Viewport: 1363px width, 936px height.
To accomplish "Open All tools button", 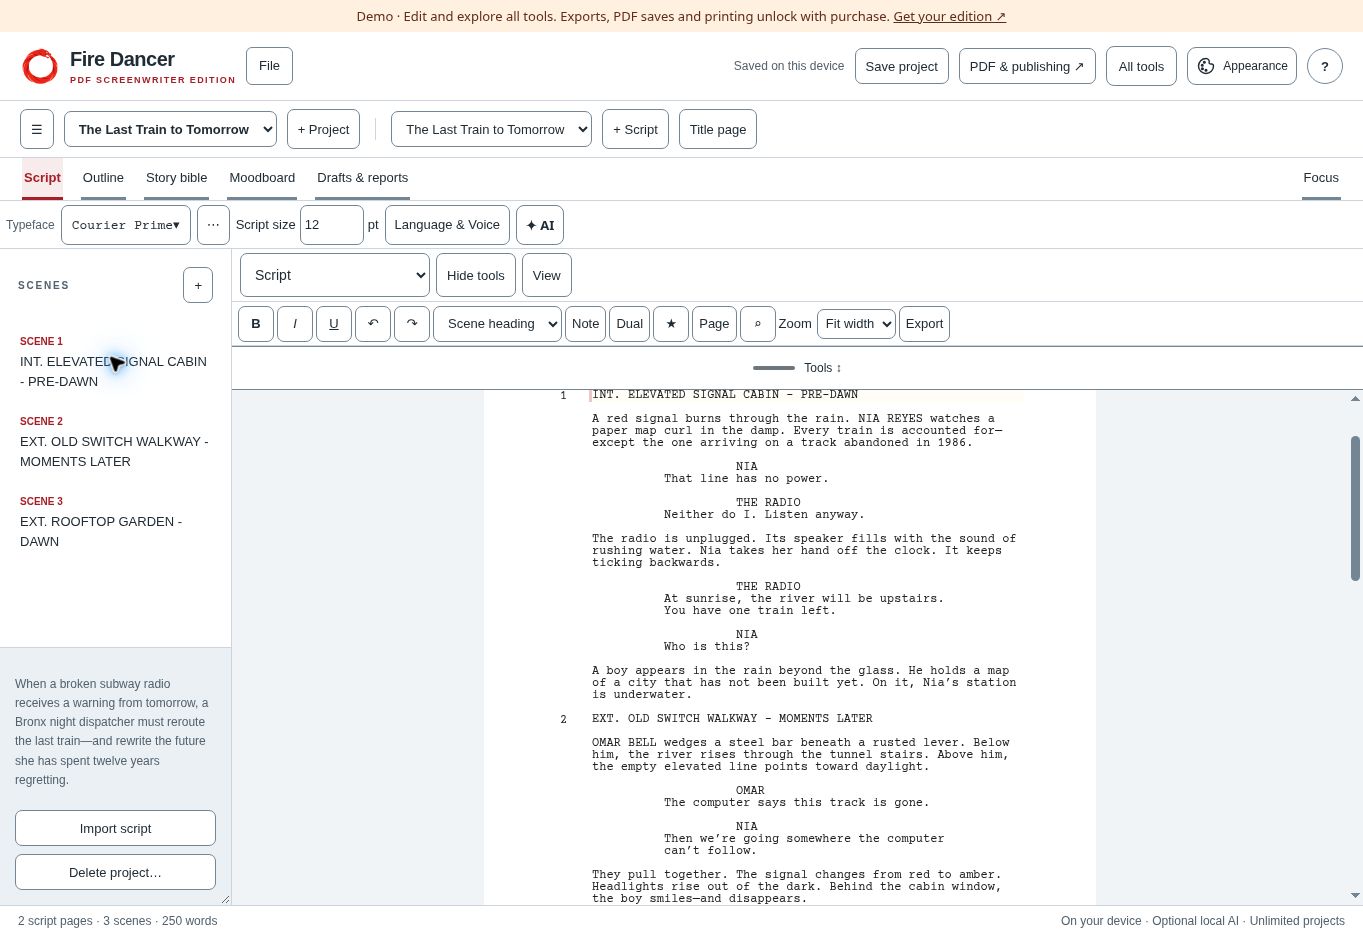I will pyautogui.click(x=1141, y=66).
